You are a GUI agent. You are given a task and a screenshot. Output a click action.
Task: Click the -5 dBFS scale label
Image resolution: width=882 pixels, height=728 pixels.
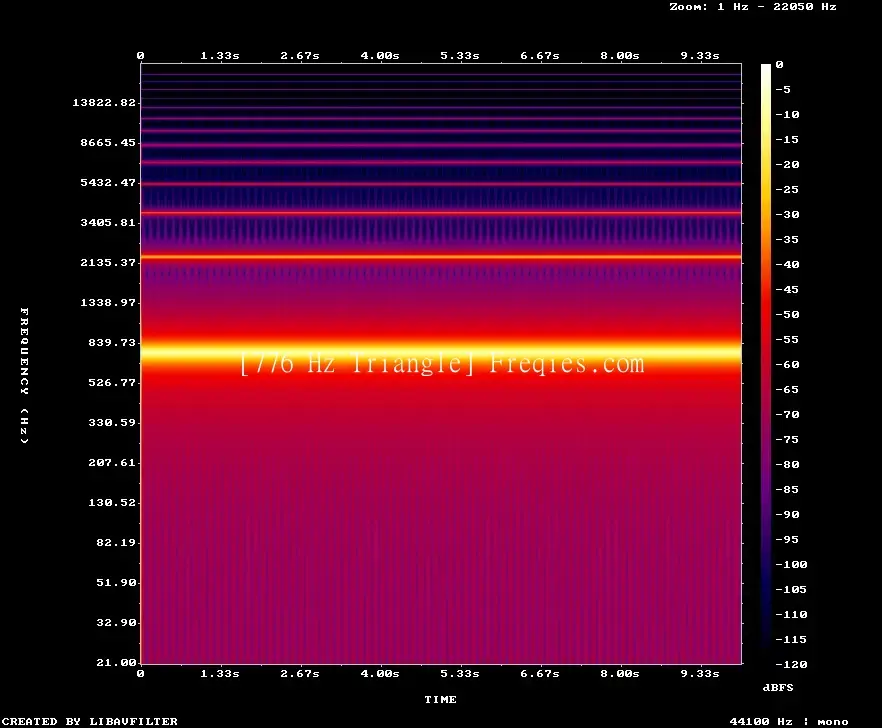(783, 89)
